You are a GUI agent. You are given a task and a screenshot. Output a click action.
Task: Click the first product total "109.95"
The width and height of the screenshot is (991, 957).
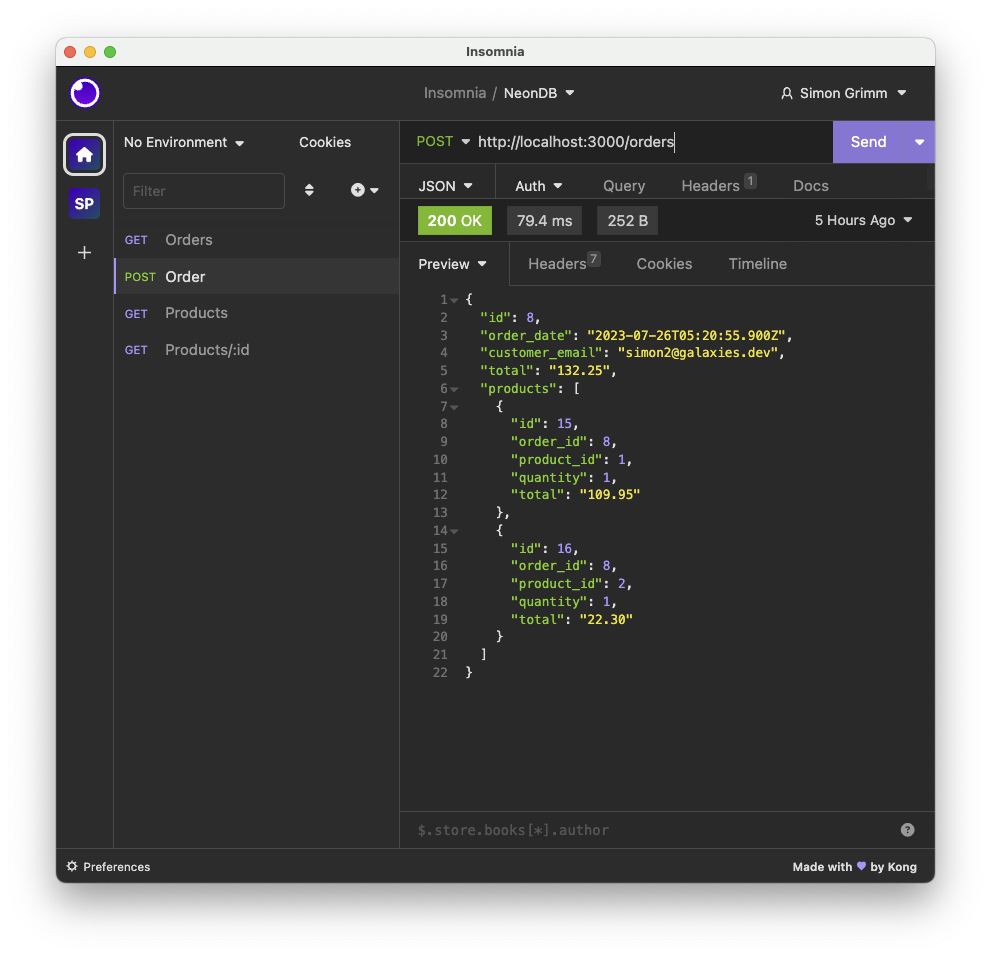click(x=609, y=494)
